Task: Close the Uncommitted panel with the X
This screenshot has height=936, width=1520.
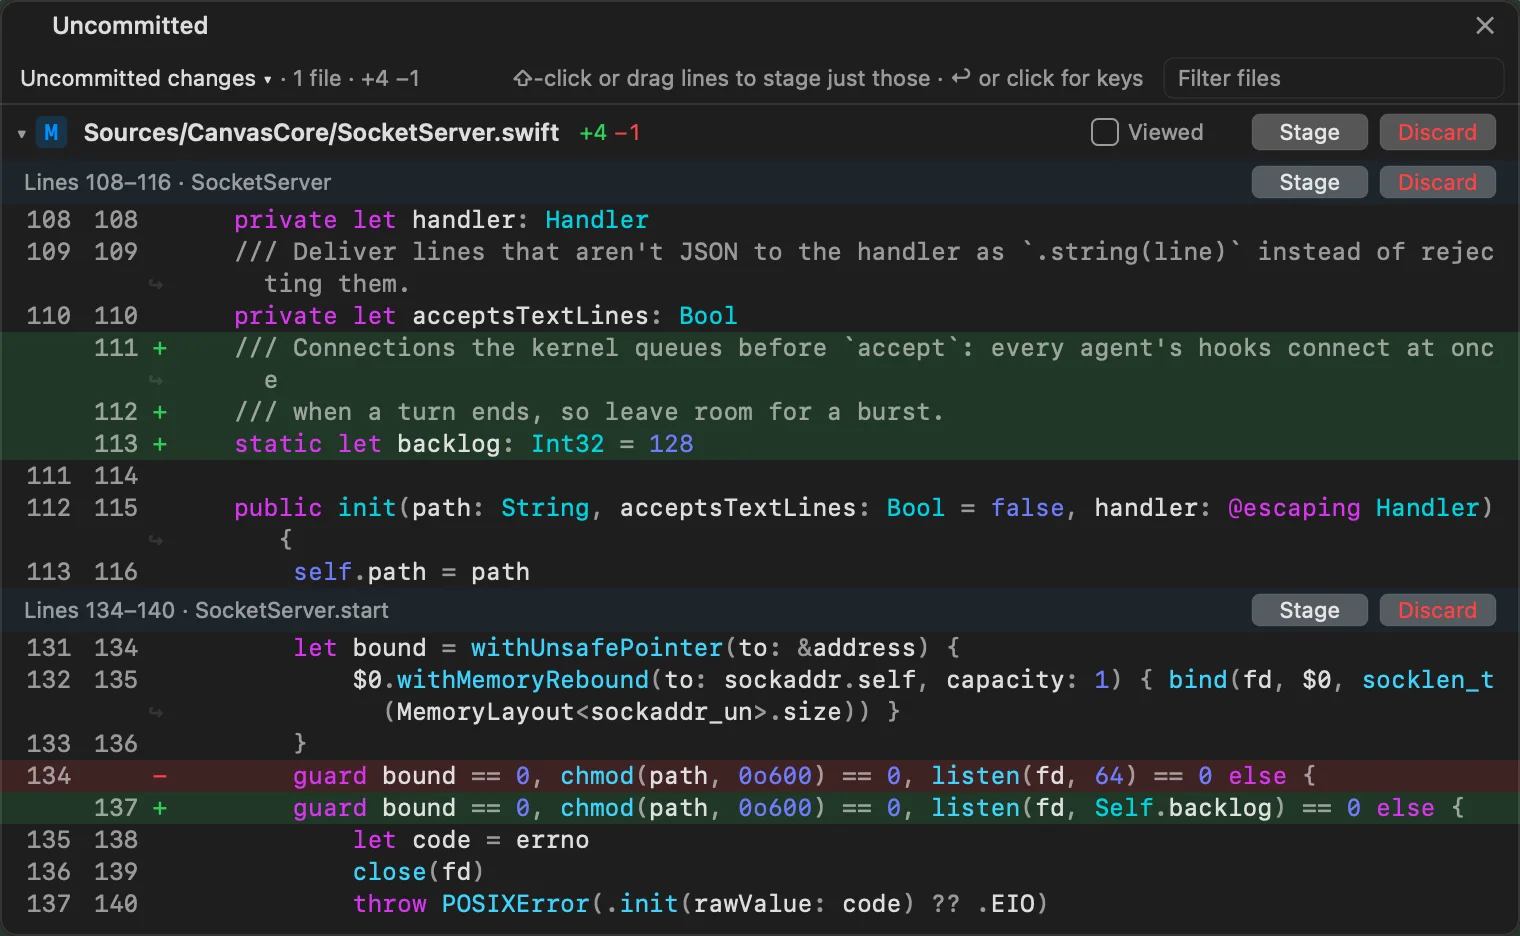Action: click(1485, 26)
